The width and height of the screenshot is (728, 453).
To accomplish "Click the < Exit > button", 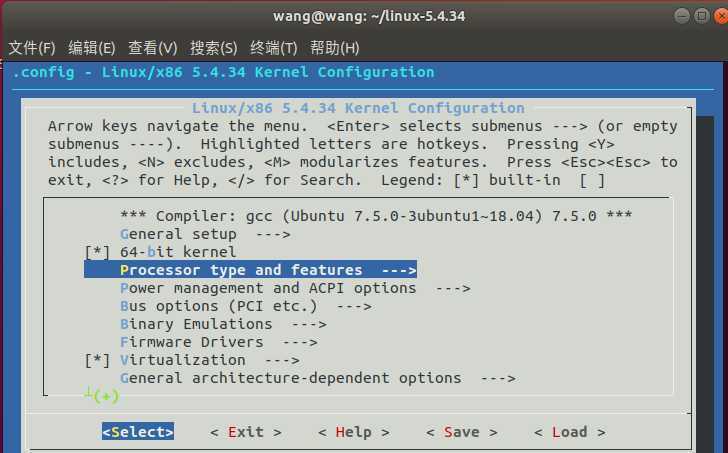I will click(246, 432).
